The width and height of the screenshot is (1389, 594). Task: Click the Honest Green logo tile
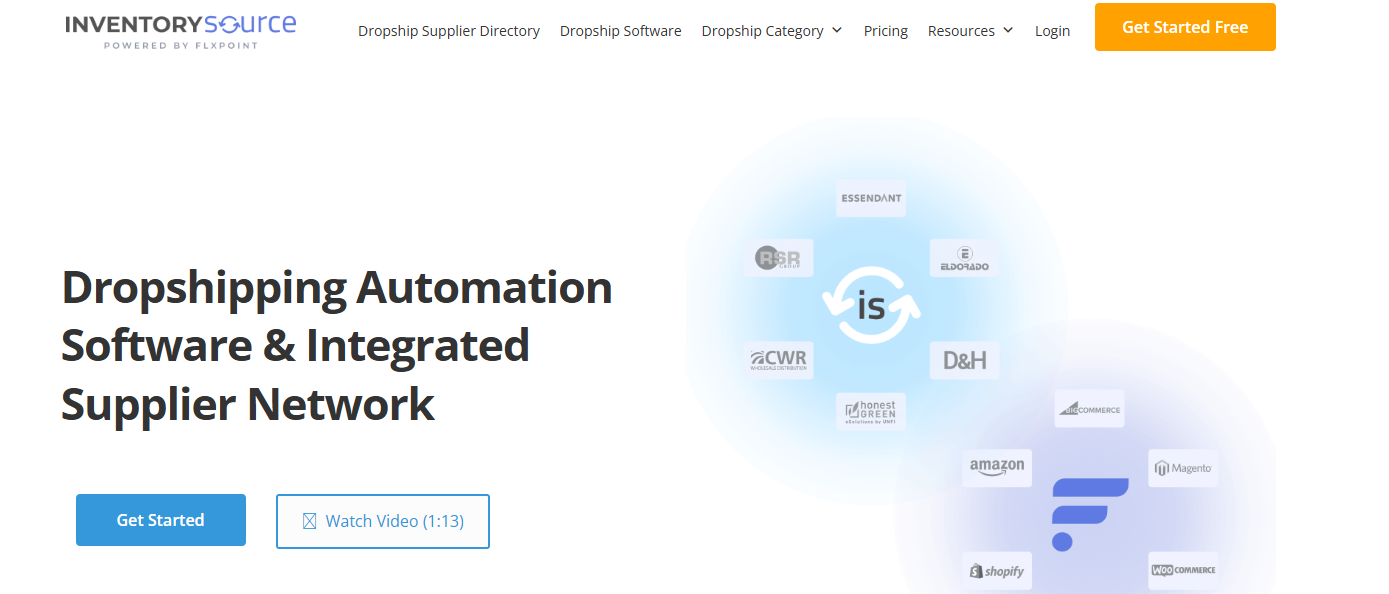pos(870,410)
